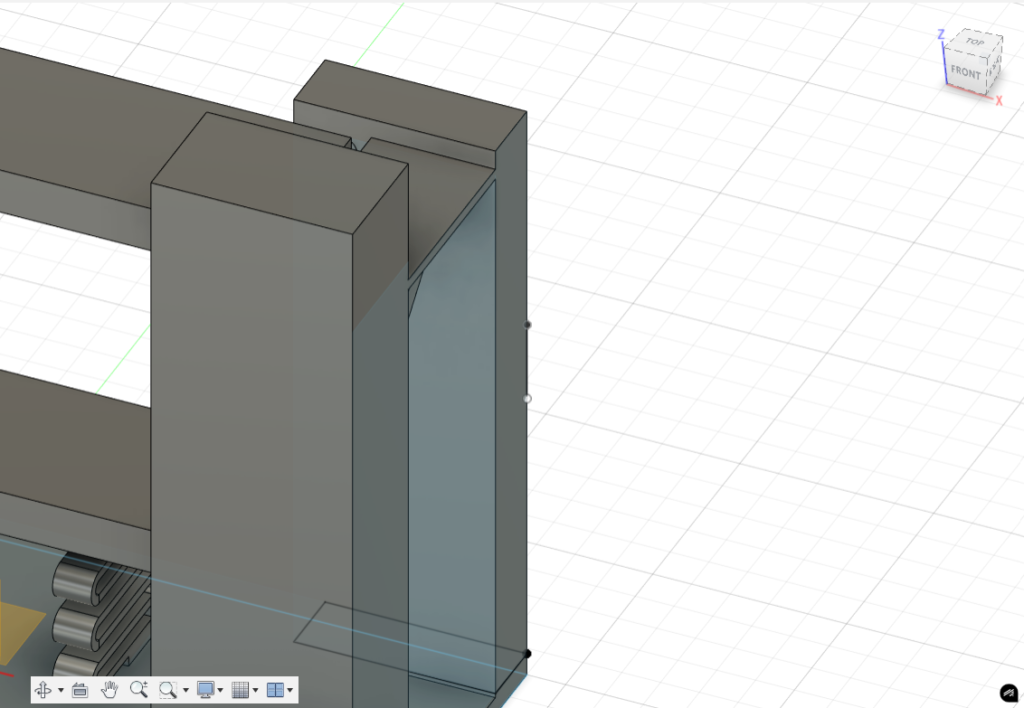Open the Zoom Window options dropdown
This screenshot has width=1024, height=708.
click(186, 690)
